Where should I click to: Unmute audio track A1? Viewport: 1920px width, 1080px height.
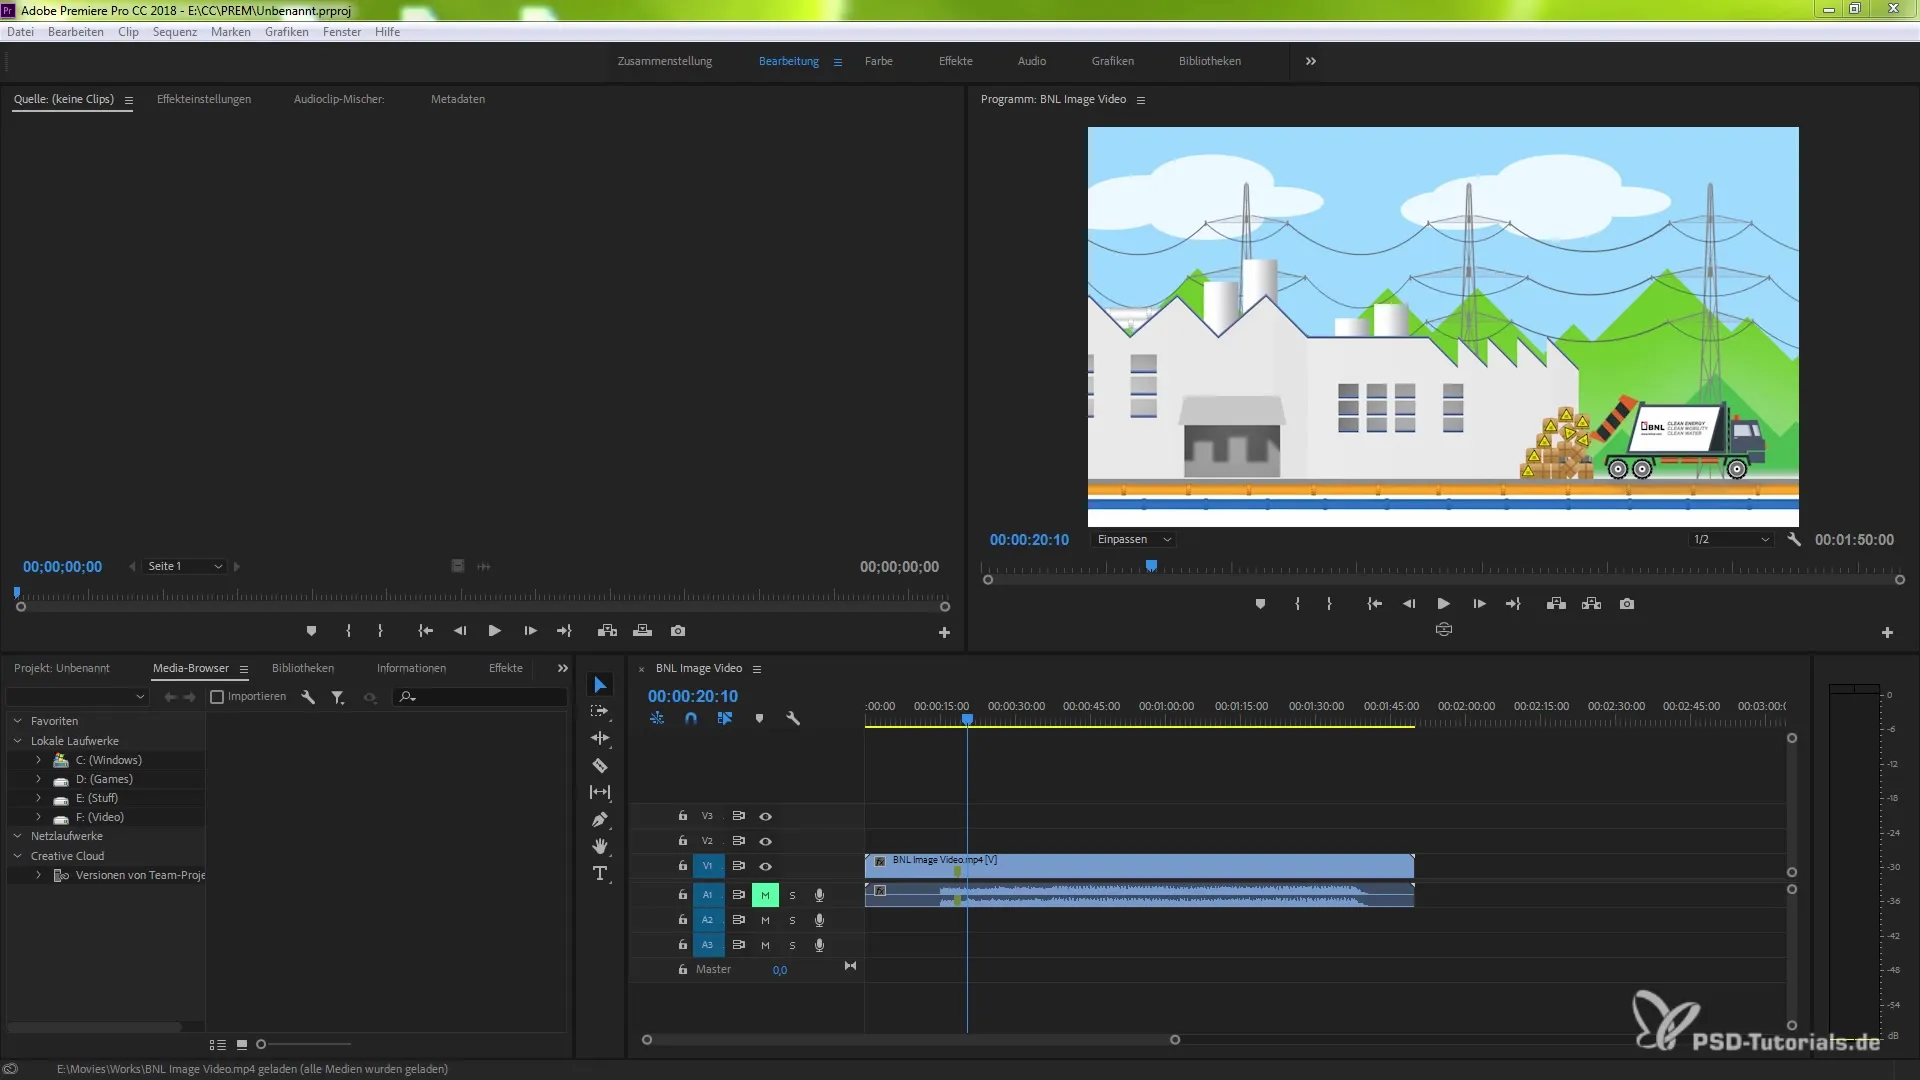point(765,895)
